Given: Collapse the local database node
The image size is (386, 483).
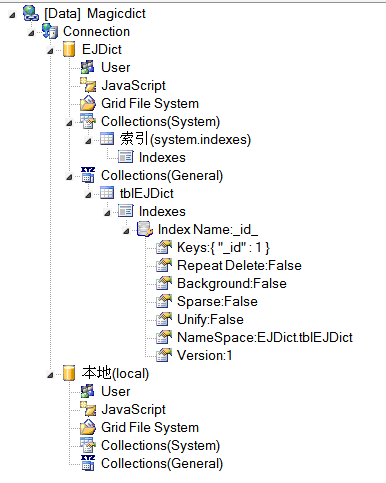Looking at the screenshot, I should point(50,375).
